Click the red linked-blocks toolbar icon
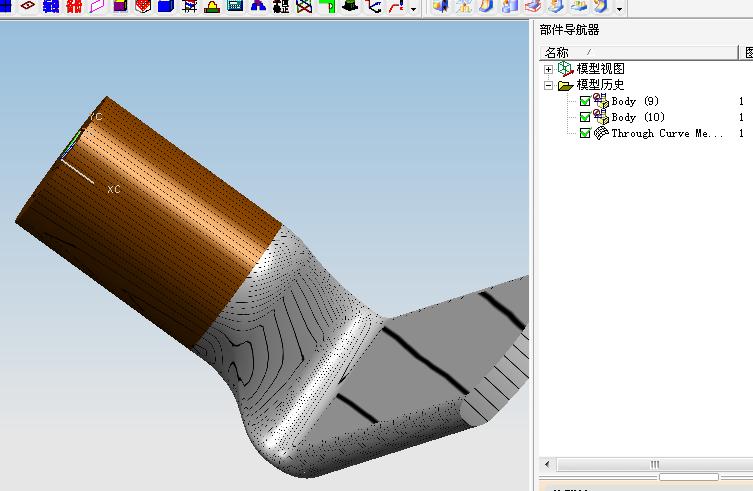 [x=74, y=6]
